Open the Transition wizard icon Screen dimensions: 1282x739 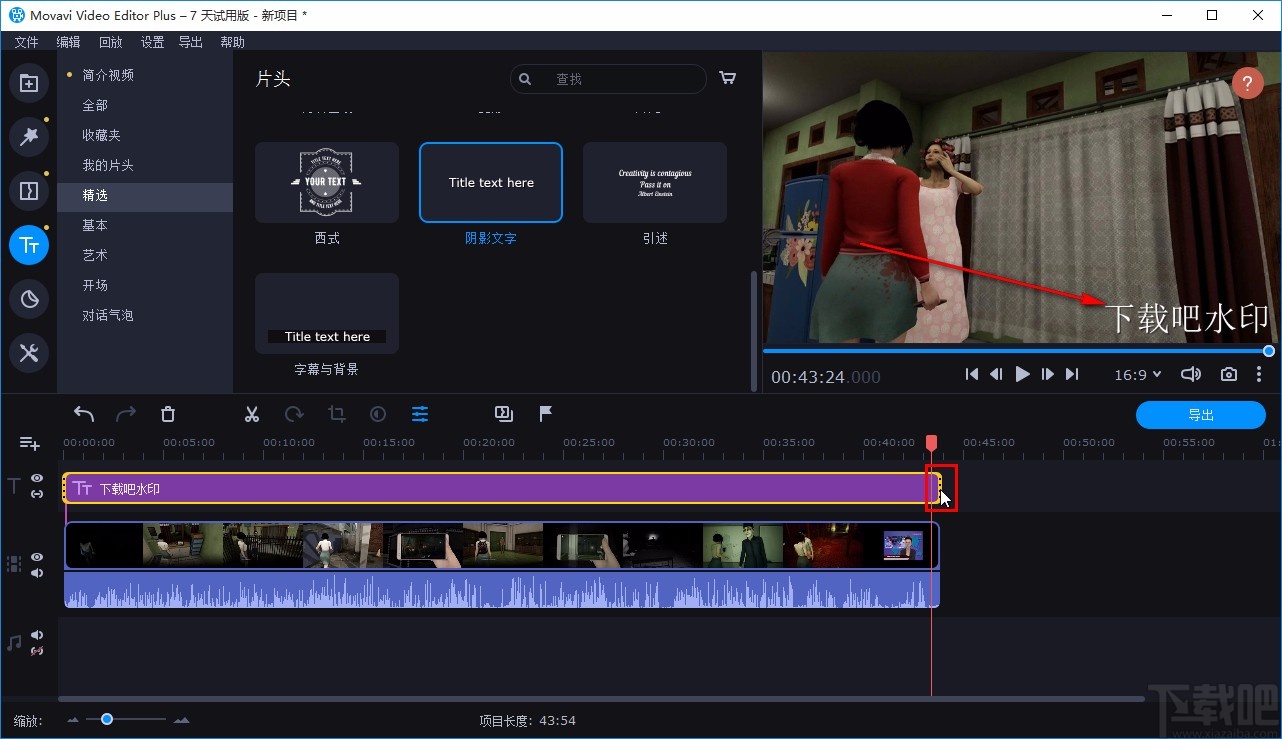504,413
